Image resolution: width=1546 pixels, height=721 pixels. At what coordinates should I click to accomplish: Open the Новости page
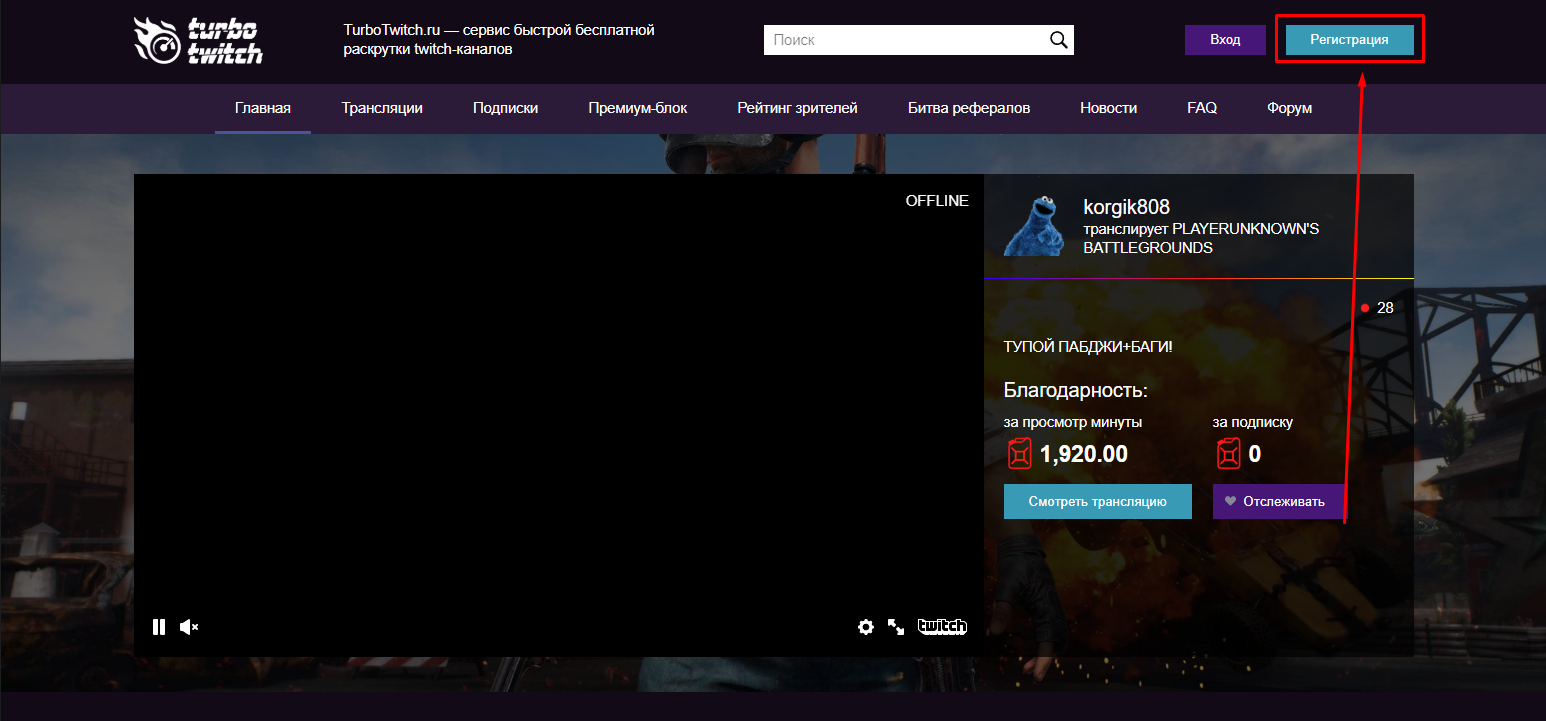[x=1109, y=108]
